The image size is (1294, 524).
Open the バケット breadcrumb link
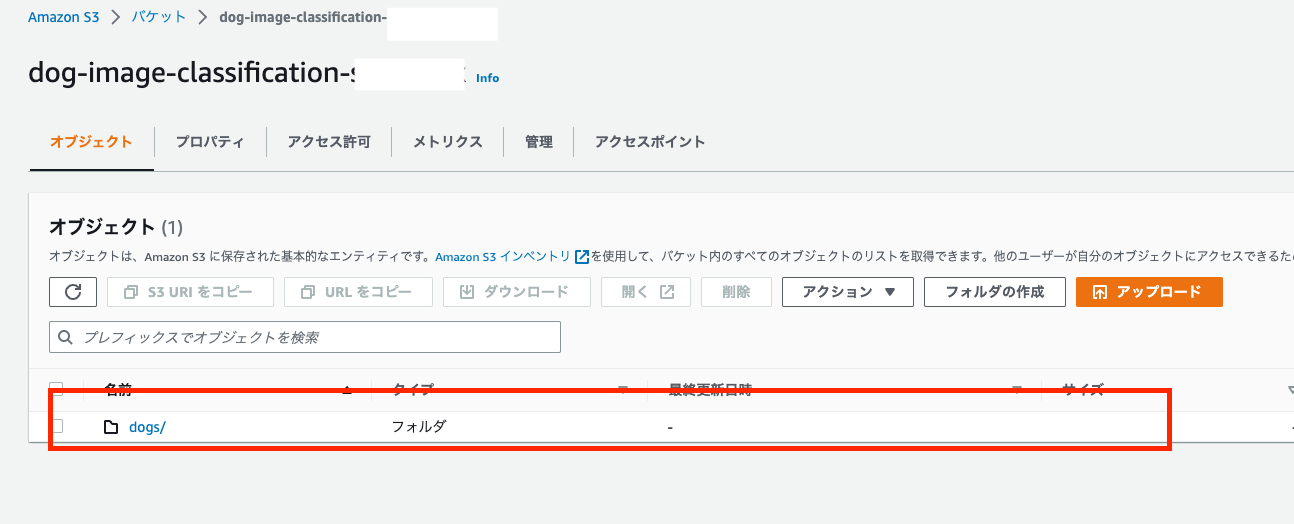pos(159,18)
